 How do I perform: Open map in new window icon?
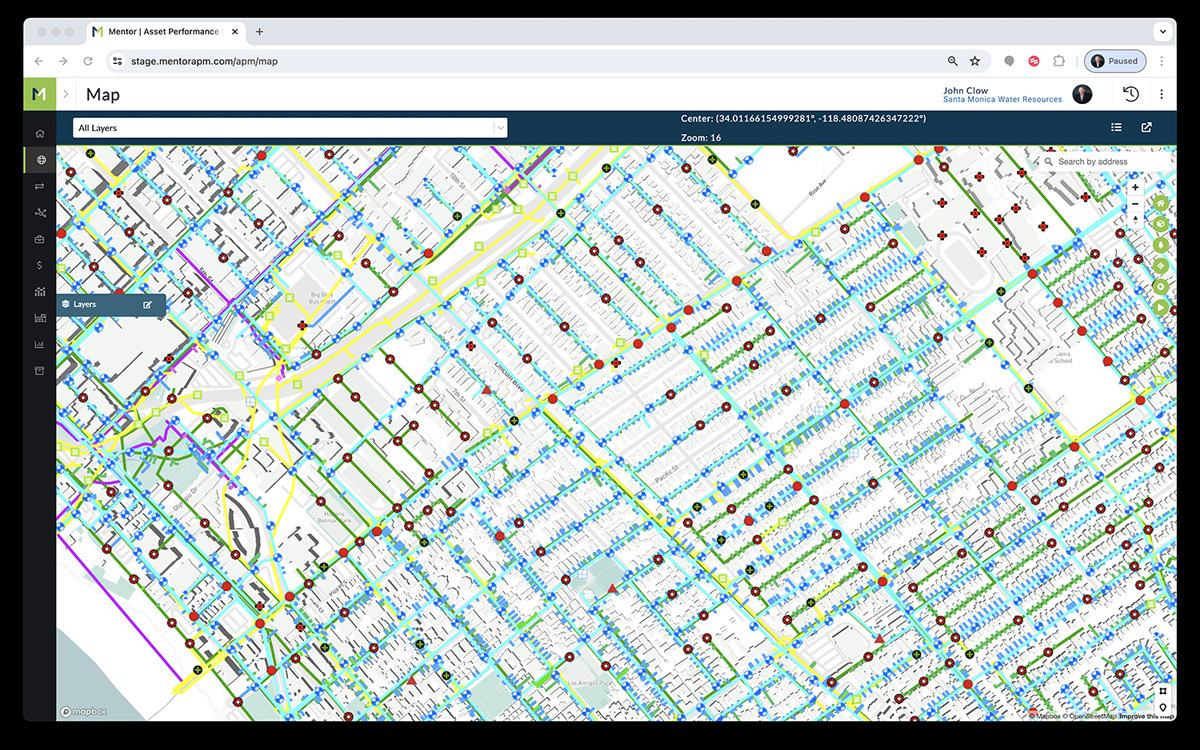(1146, 128)
